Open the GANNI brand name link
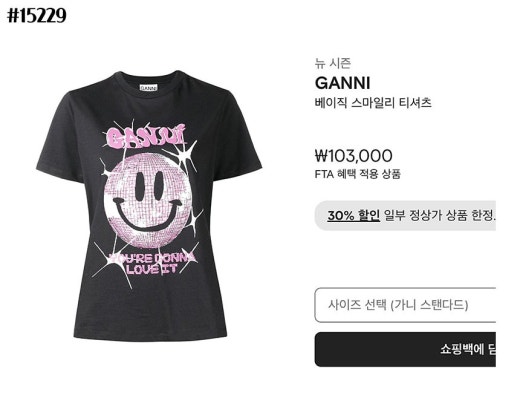Image resolution: width=520 pixels, height=418 pixels. [x=343, y=83]
